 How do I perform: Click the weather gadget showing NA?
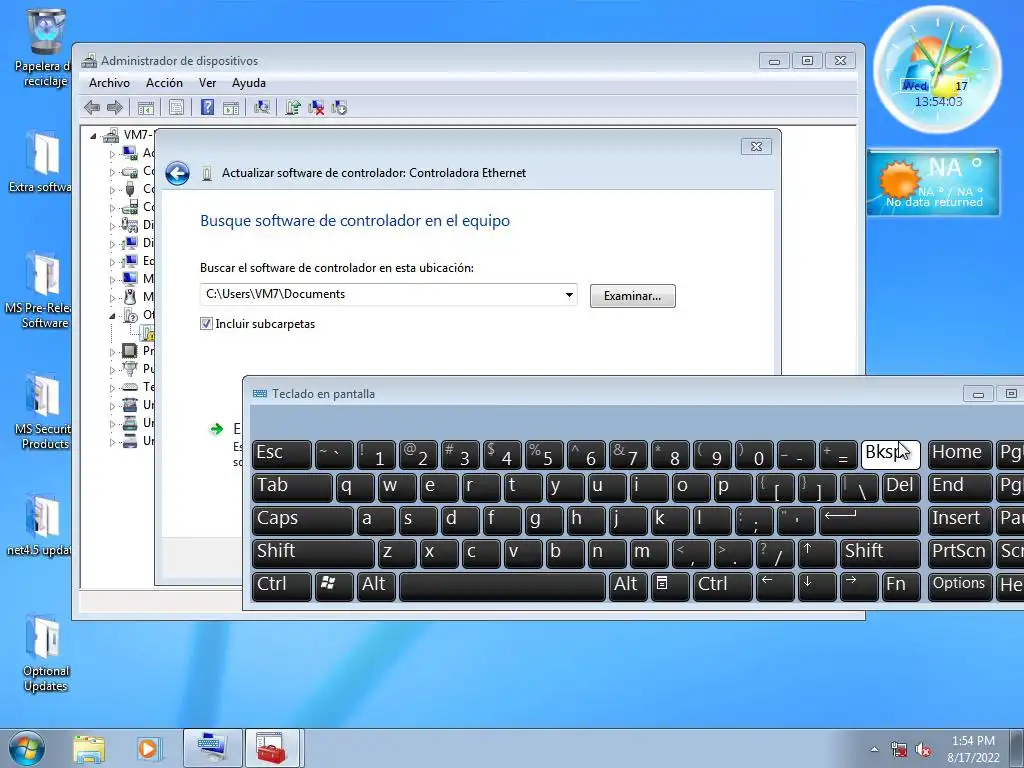point(933,183)
